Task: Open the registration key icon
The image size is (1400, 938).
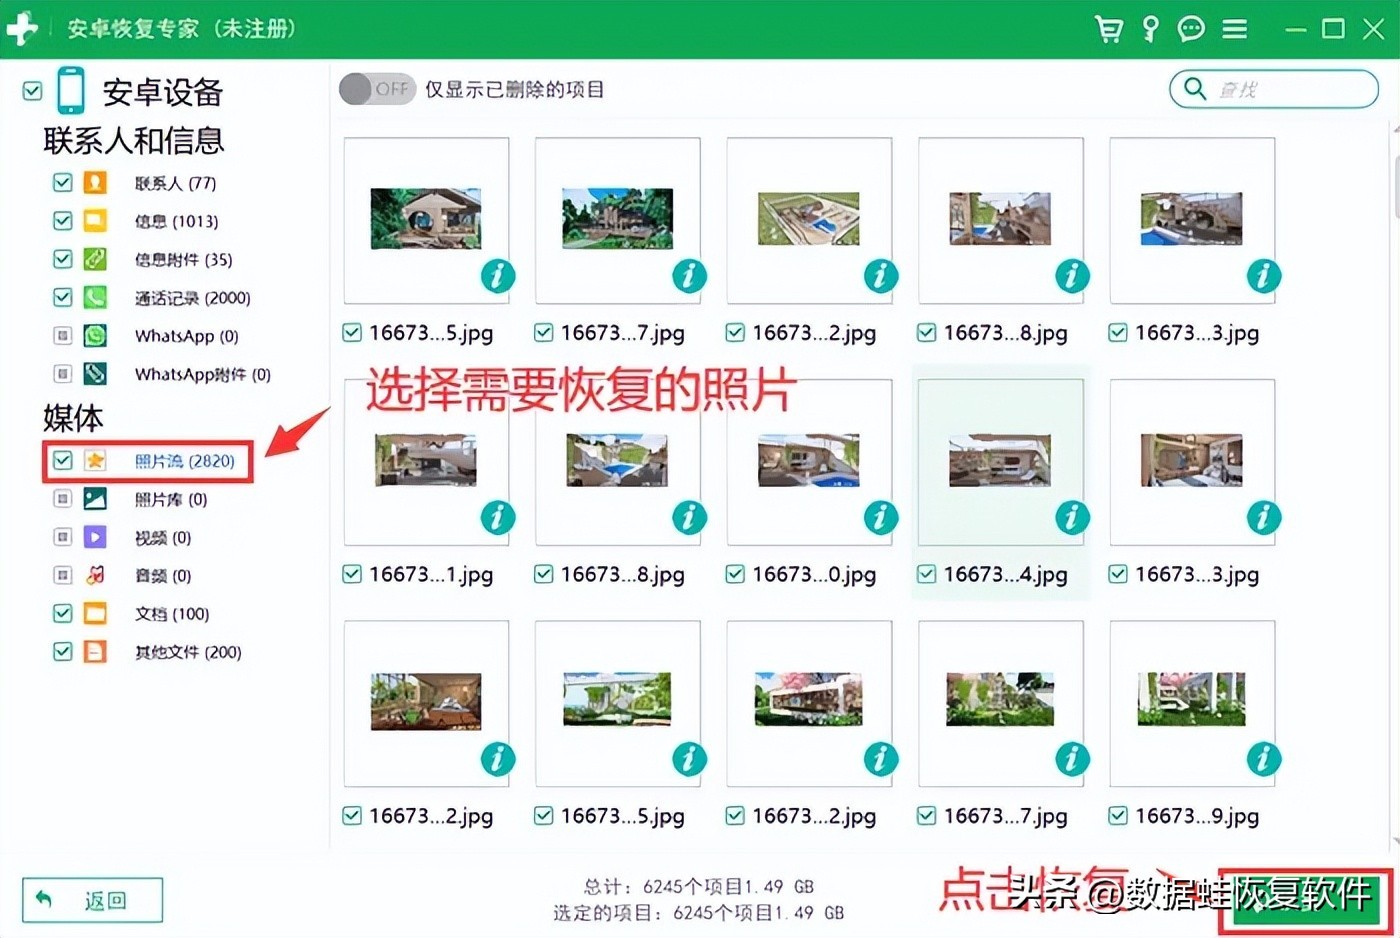Action: pyautogui.click(x=1150, y=29)
